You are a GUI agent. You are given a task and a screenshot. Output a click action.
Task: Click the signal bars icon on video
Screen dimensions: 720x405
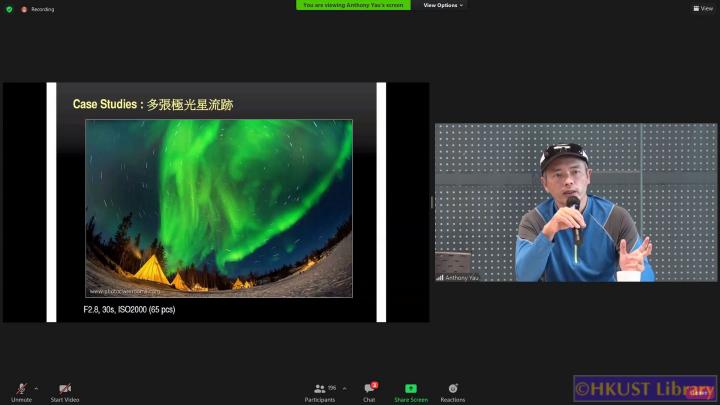(440, 277)
